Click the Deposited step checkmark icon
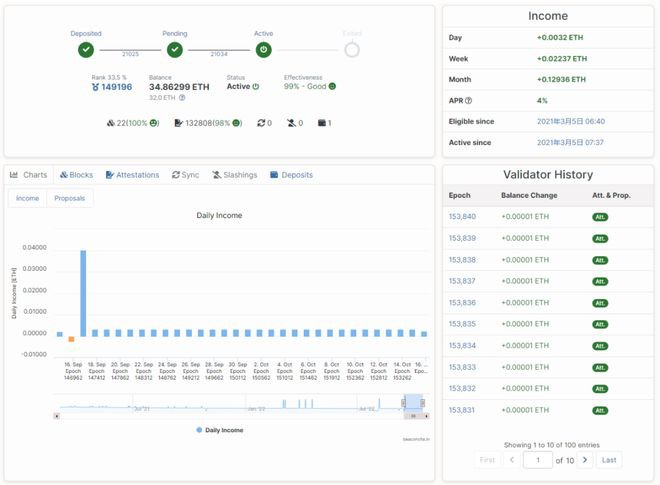 86,49
